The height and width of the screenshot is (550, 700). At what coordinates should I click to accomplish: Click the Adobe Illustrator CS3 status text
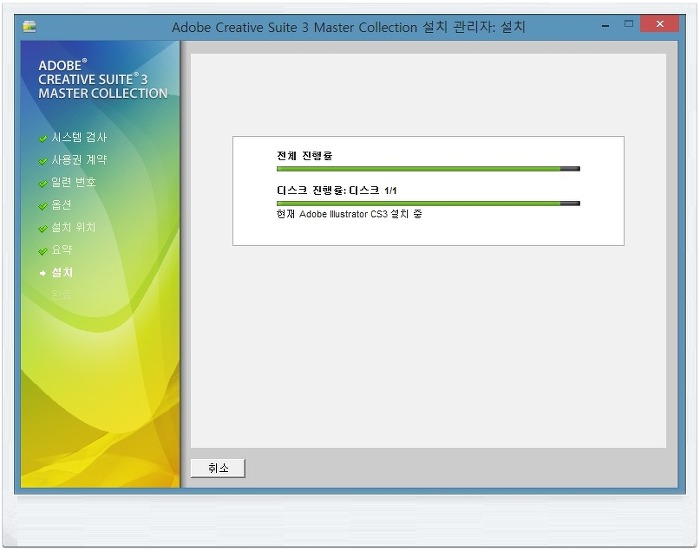point(349,214)
